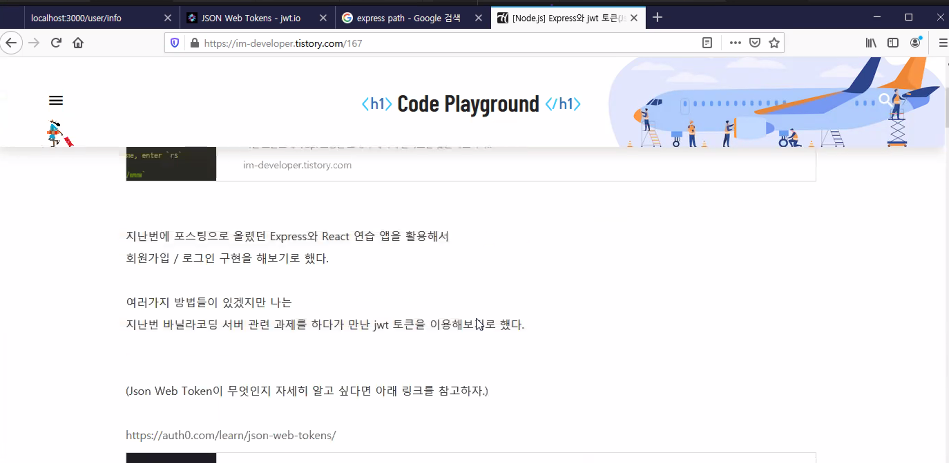Show the sidebars panel
Screen dimensions: 949x463
(x=893, y=43)
